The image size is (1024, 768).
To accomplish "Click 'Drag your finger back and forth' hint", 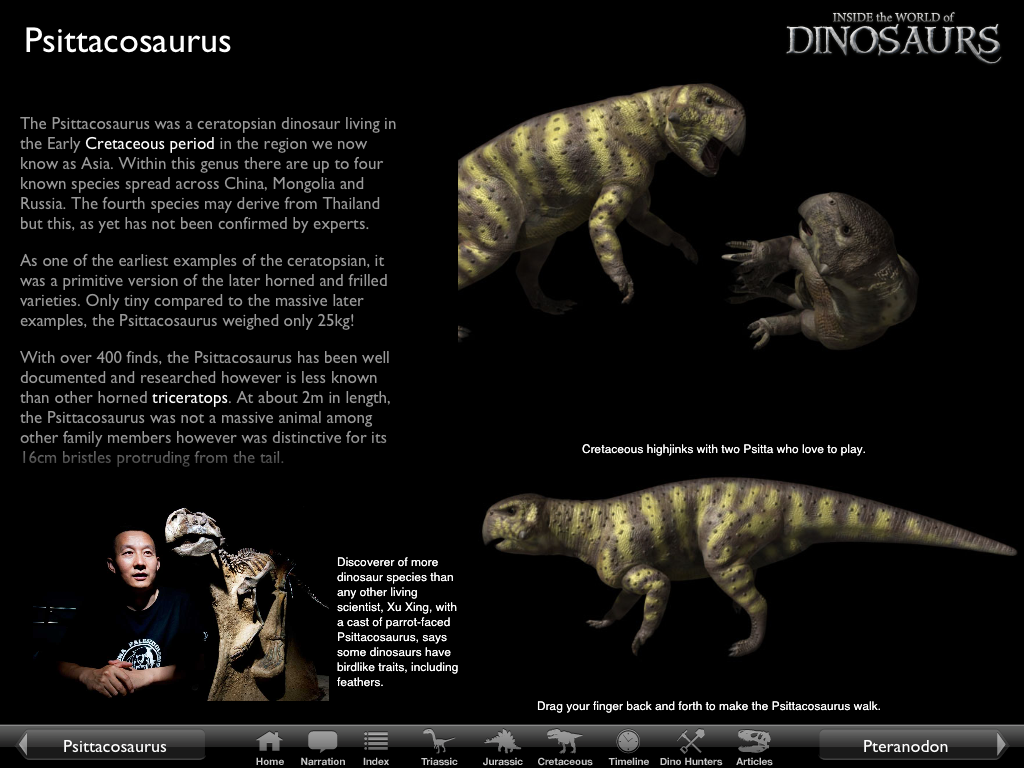I will [x=709, y=706].
